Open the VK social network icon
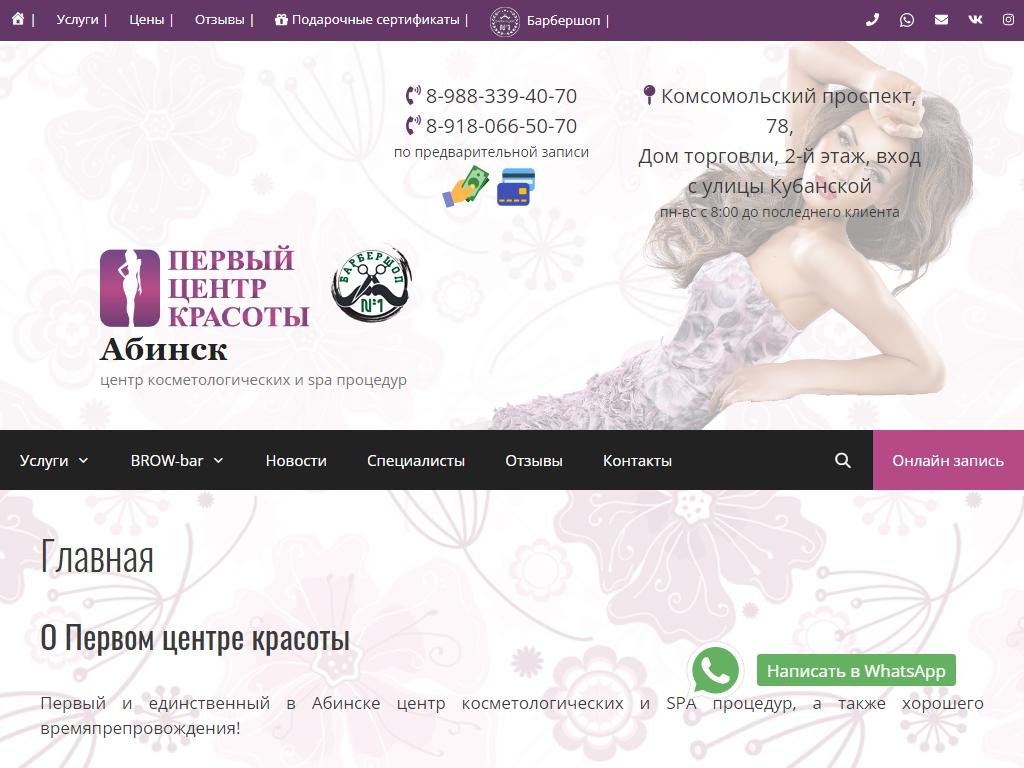Image resolution: width=1024 pixels, height=768 pixels. click(975, 20)
